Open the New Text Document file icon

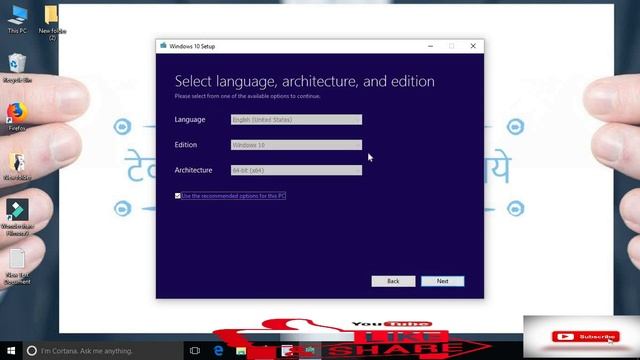coord(17,266)
